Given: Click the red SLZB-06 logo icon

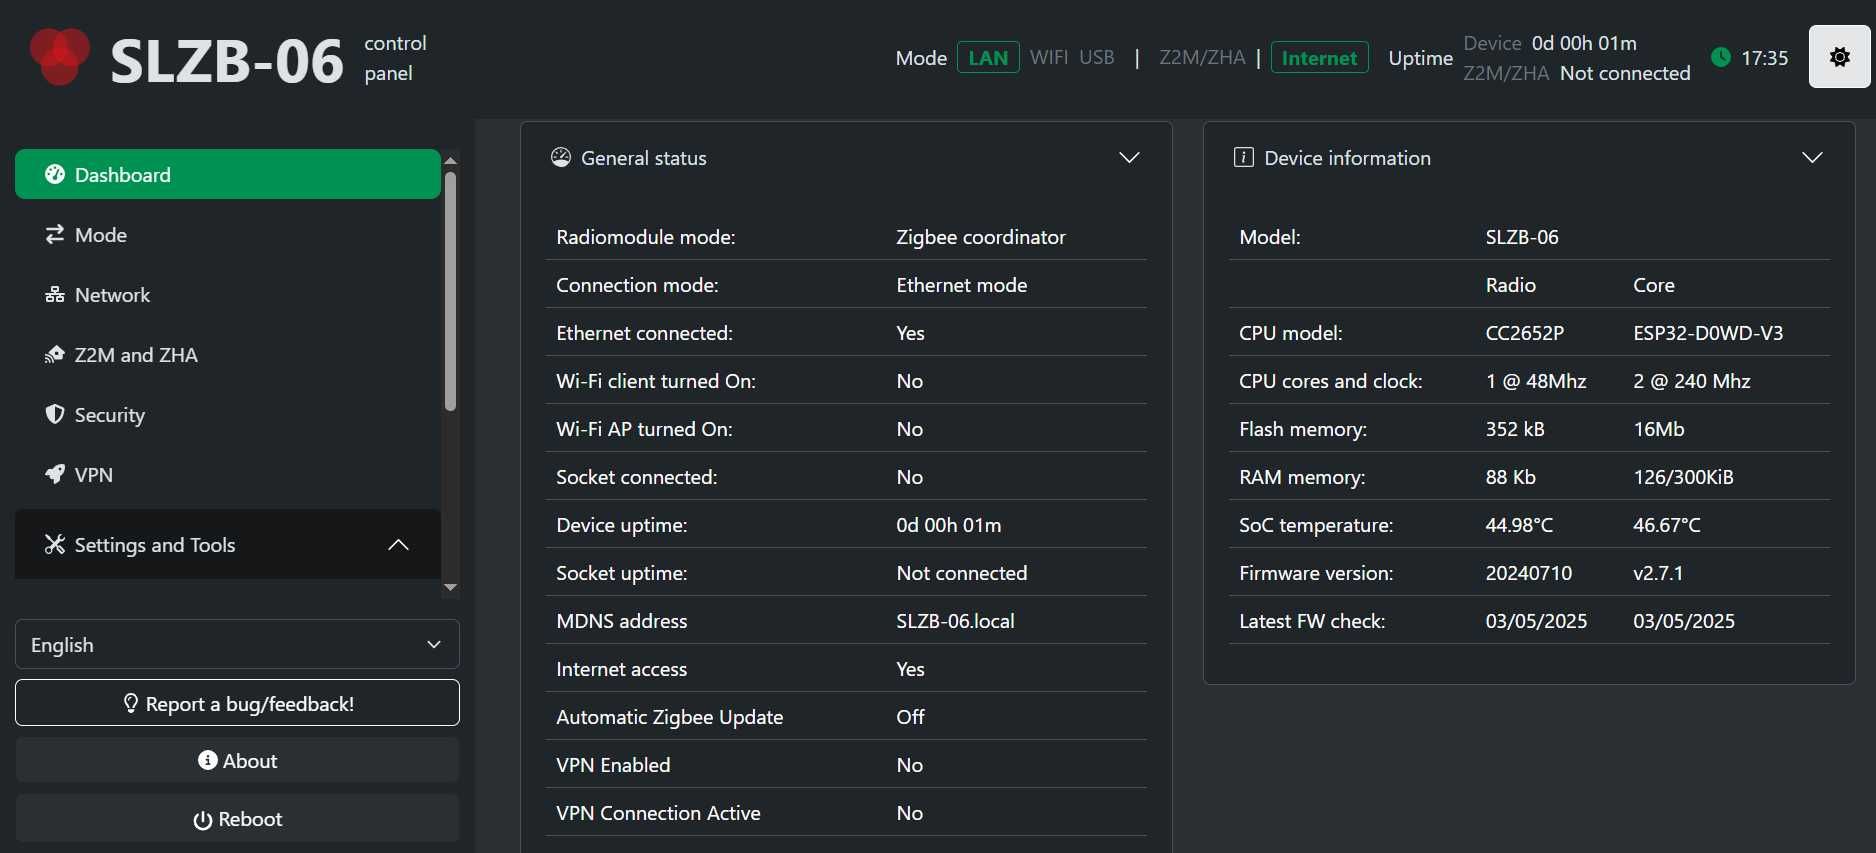Looking at the screenshot, I should click(60, 56).
